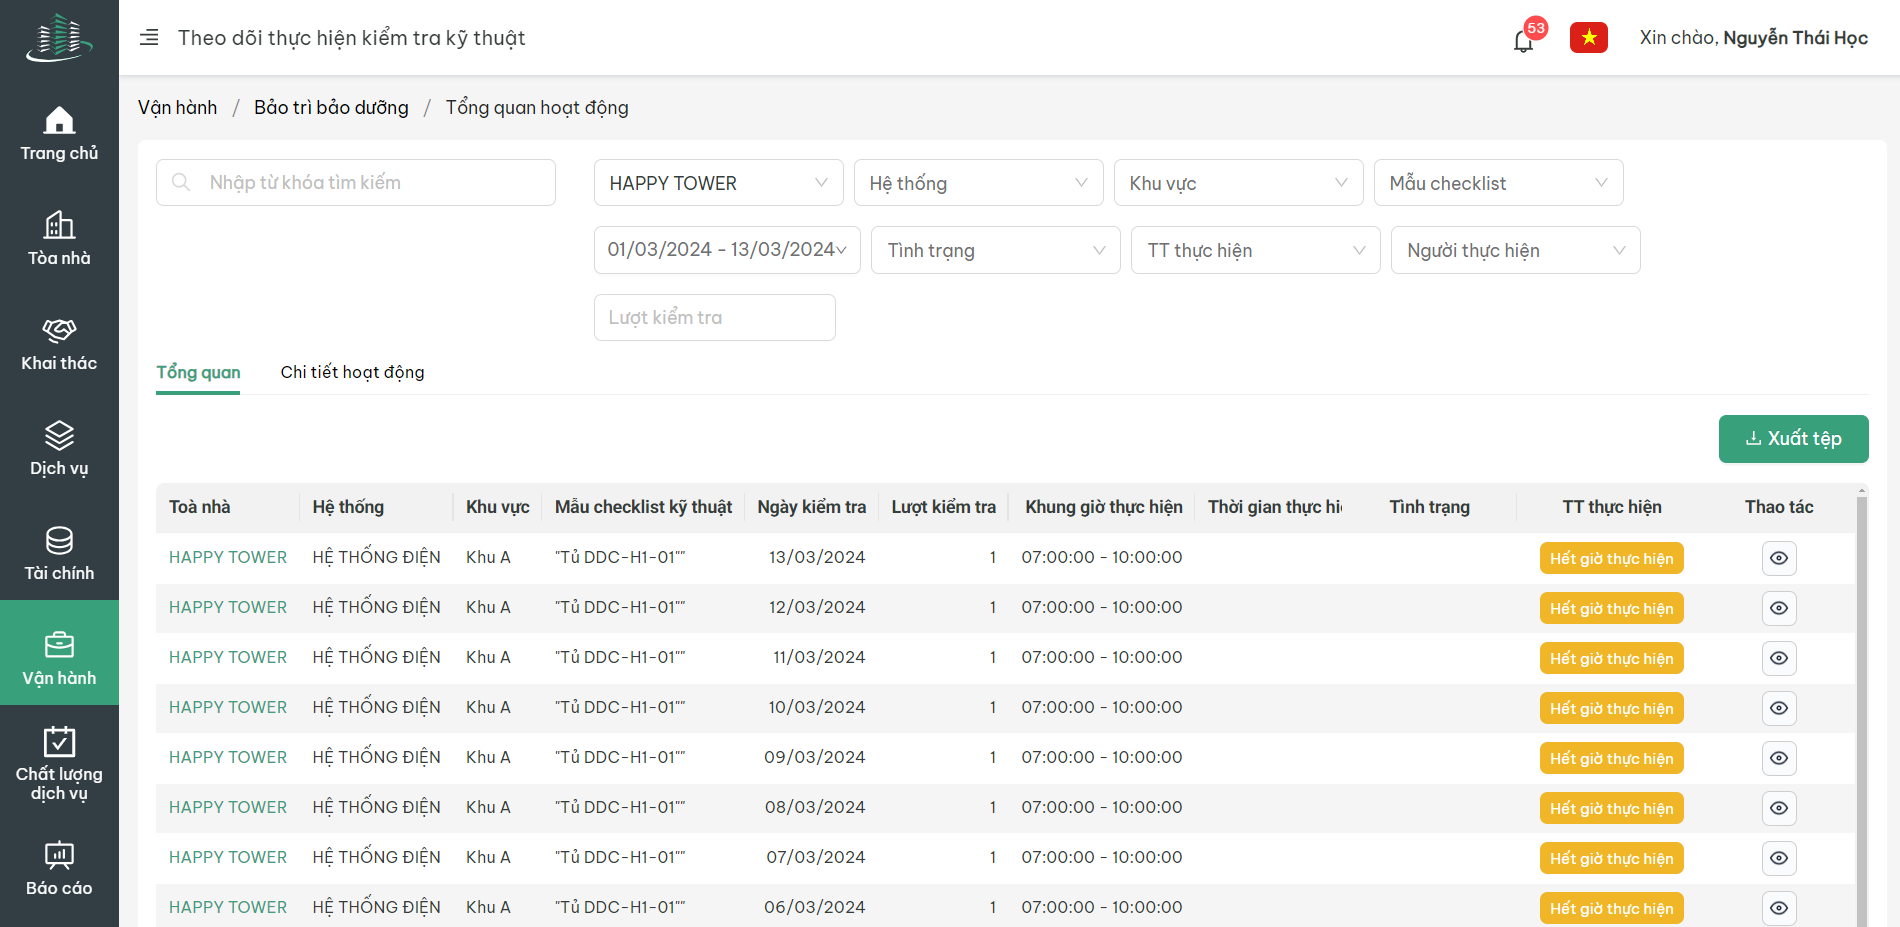The image size is (1900, 927).
Task: Switch to the Tổng quan tab
Action: [198, 372]
